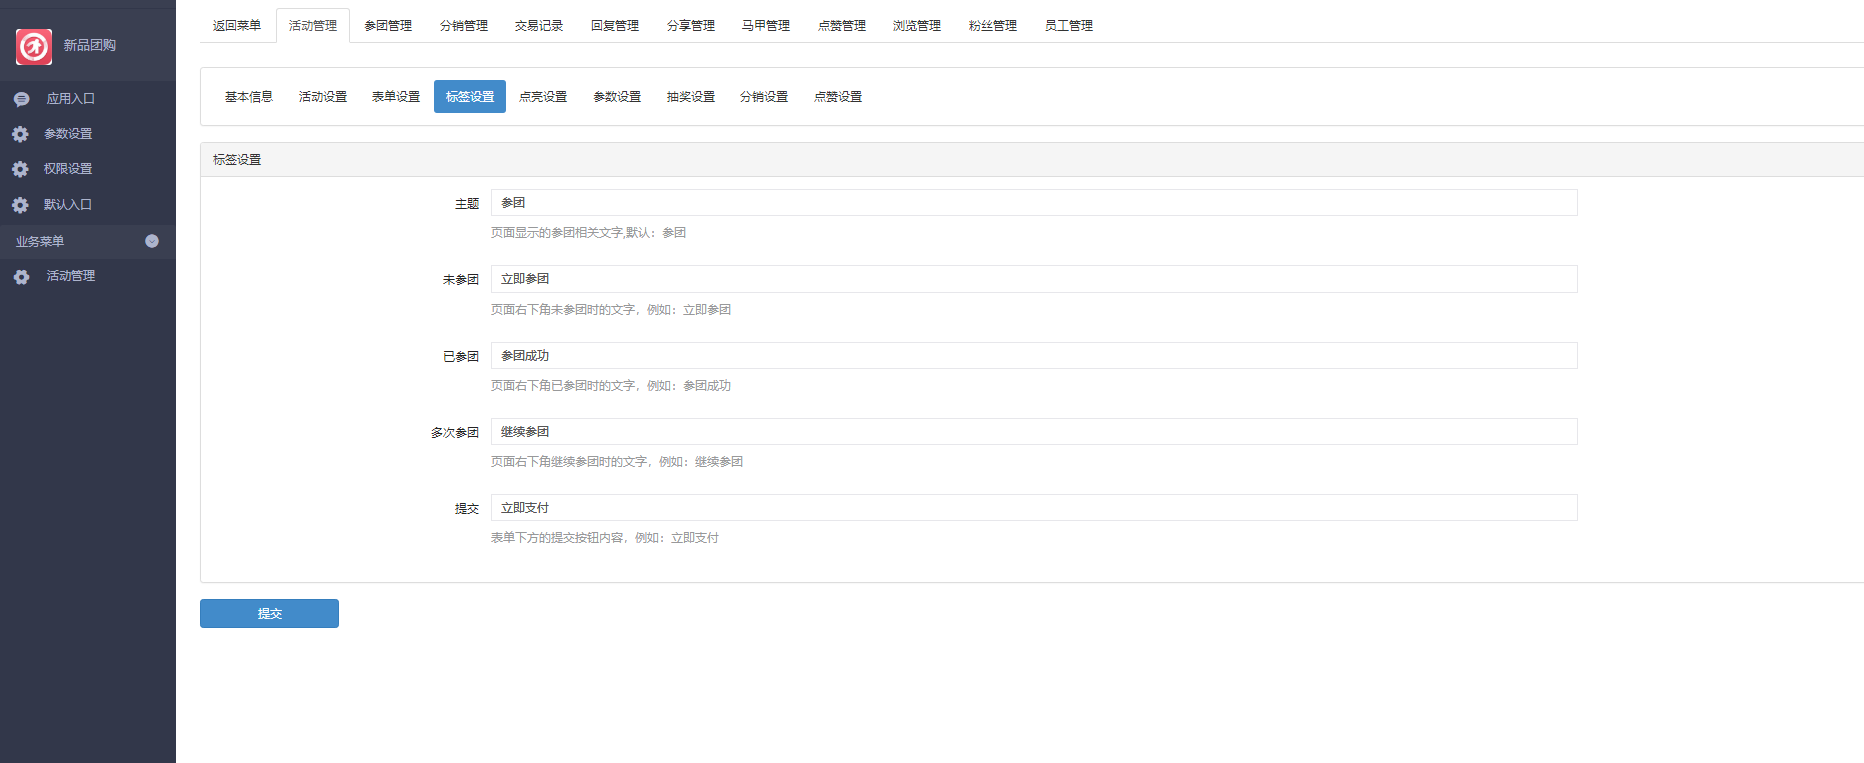
Task: Open the 马甲管理 tab
Action: point(766,26)
